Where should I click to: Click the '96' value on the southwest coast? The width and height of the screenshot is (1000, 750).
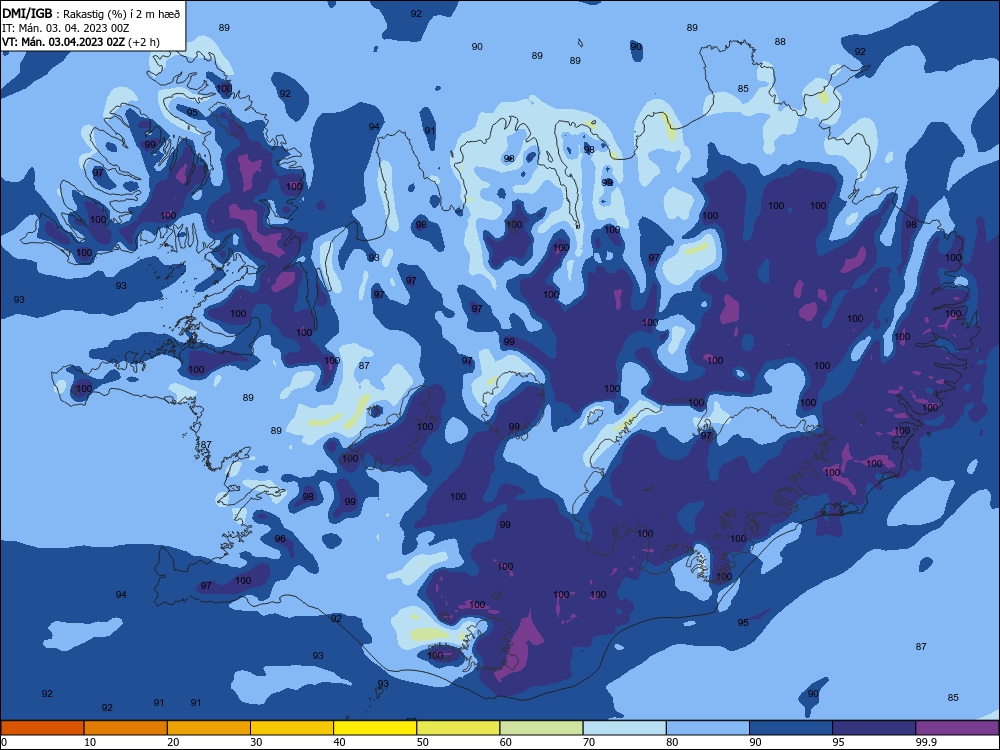[x=280, y=539]
